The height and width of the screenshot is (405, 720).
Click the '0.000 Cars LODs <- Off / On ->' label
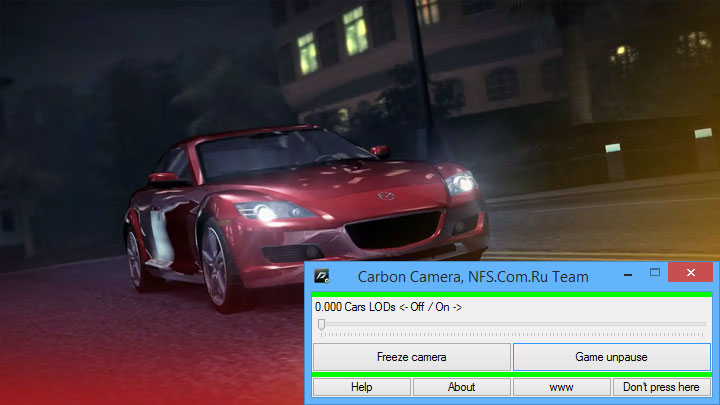[x=388, y=307]
